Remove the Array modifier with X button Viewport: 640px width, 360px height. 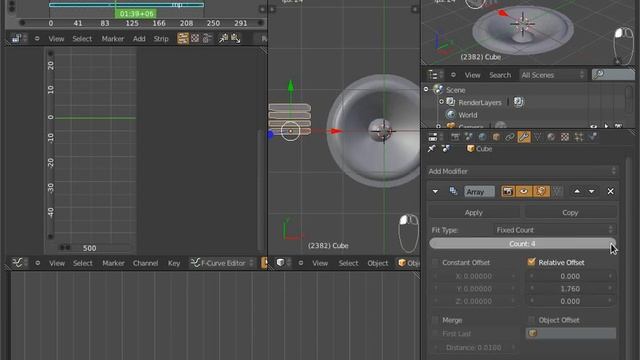coord(610,191)
